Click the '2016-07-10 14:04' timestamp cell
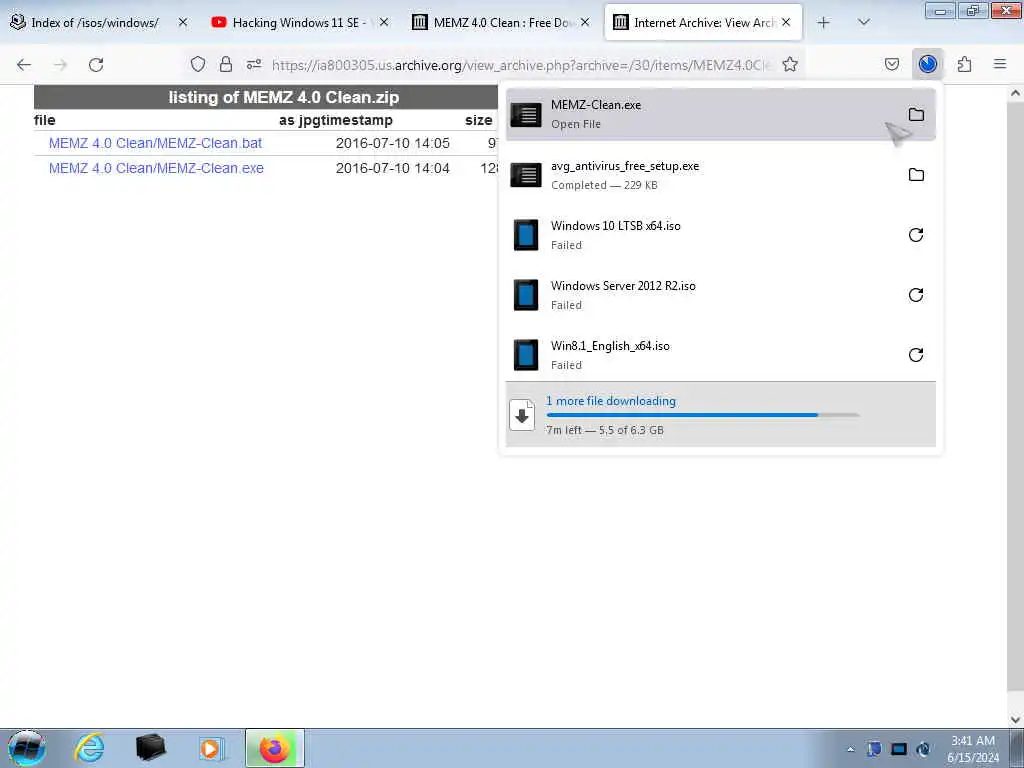The image size is (1024, 768). coord(392,168)
